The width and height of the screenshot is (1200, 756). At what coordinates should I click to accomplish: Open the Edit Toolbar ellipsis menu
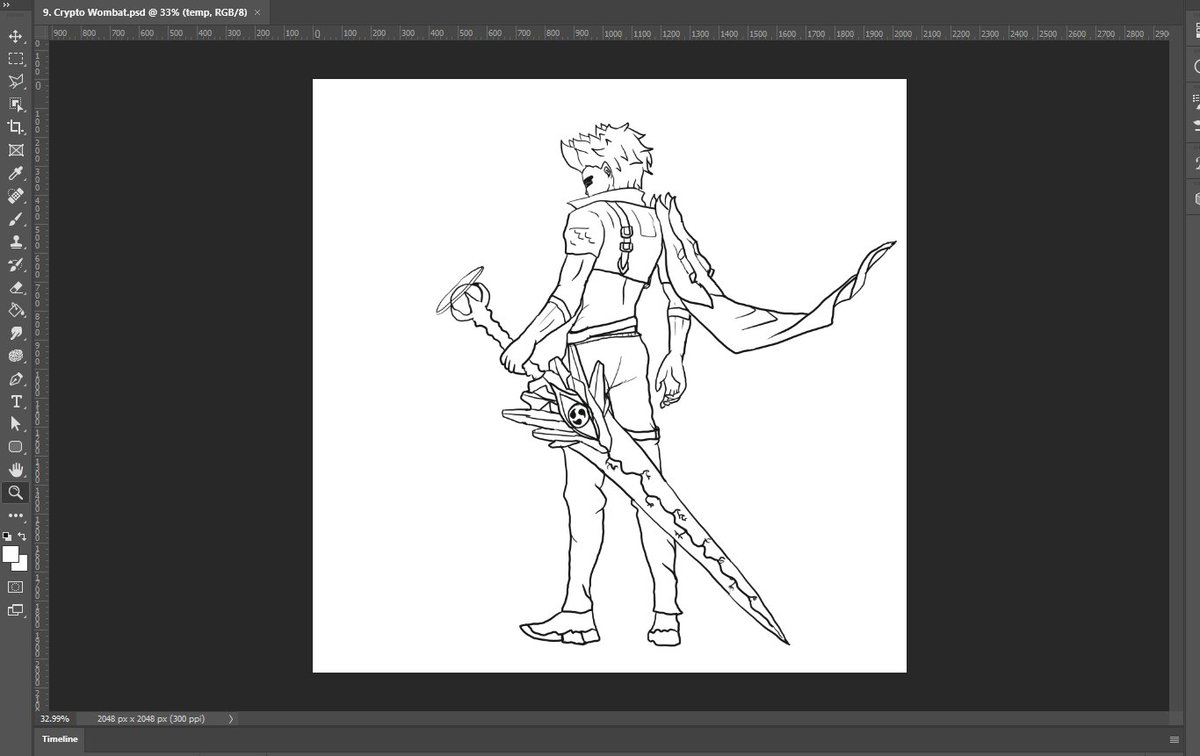click(14, 516)
